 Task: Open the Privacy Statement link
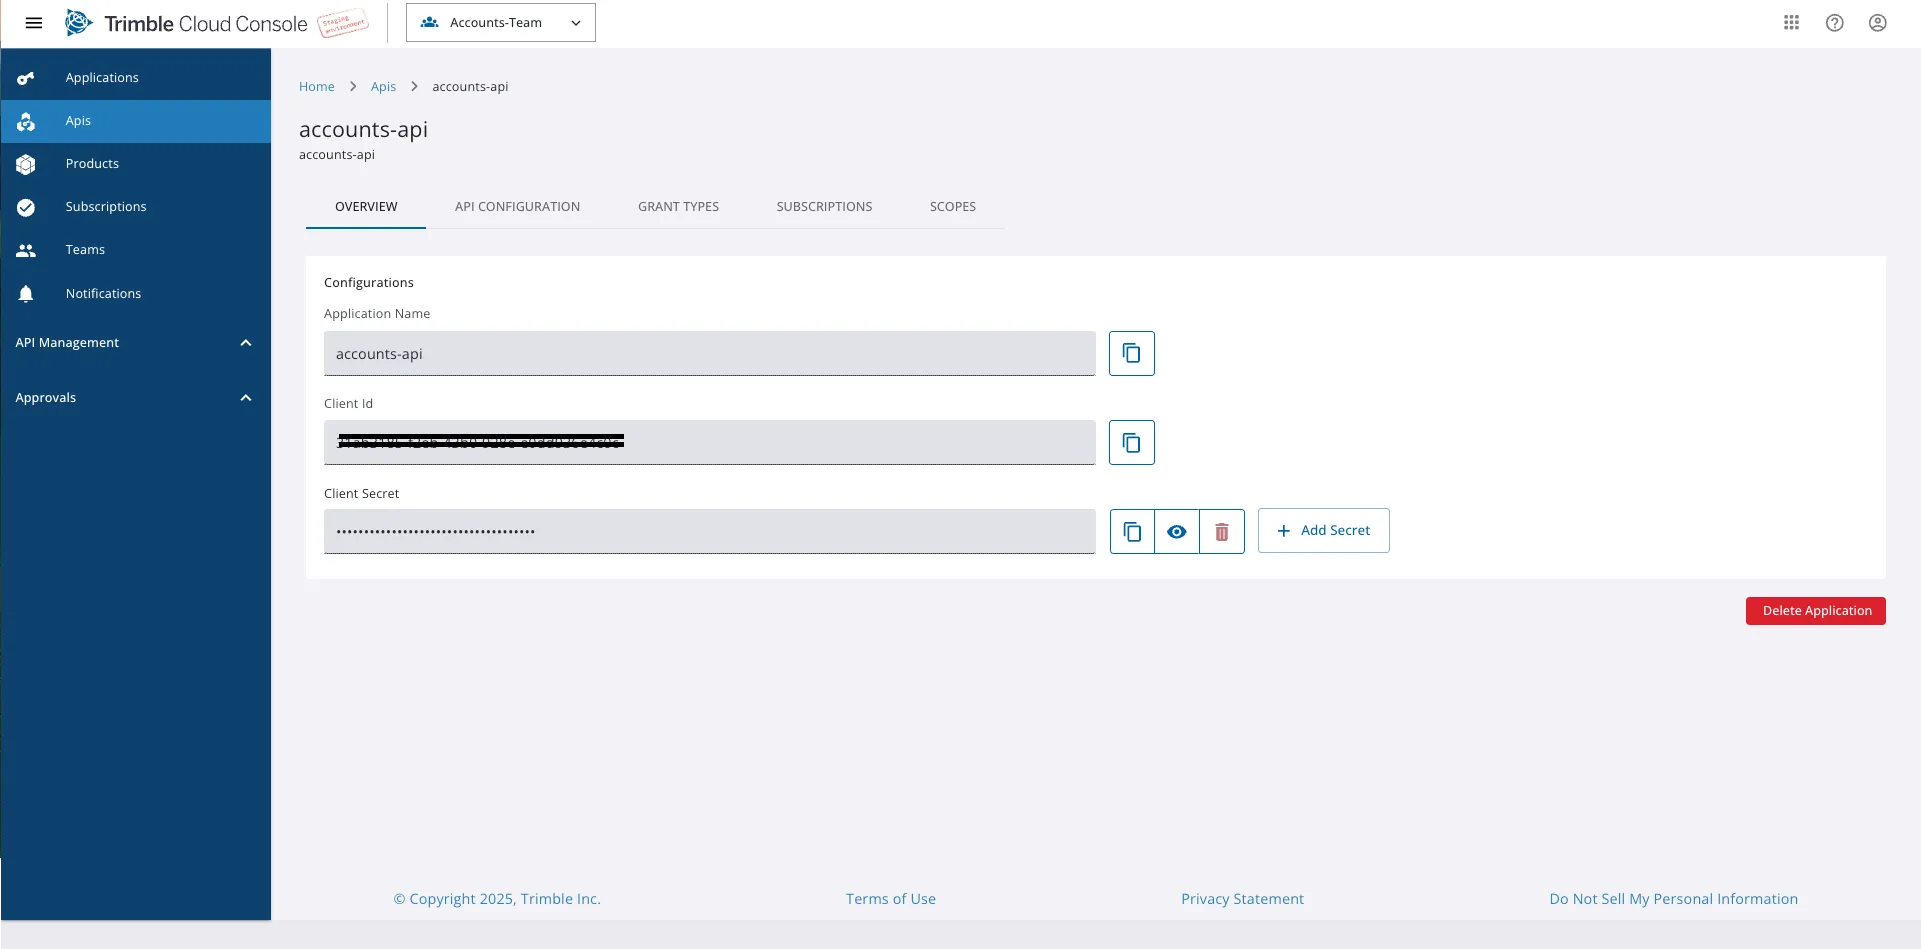click(1242, 899)
